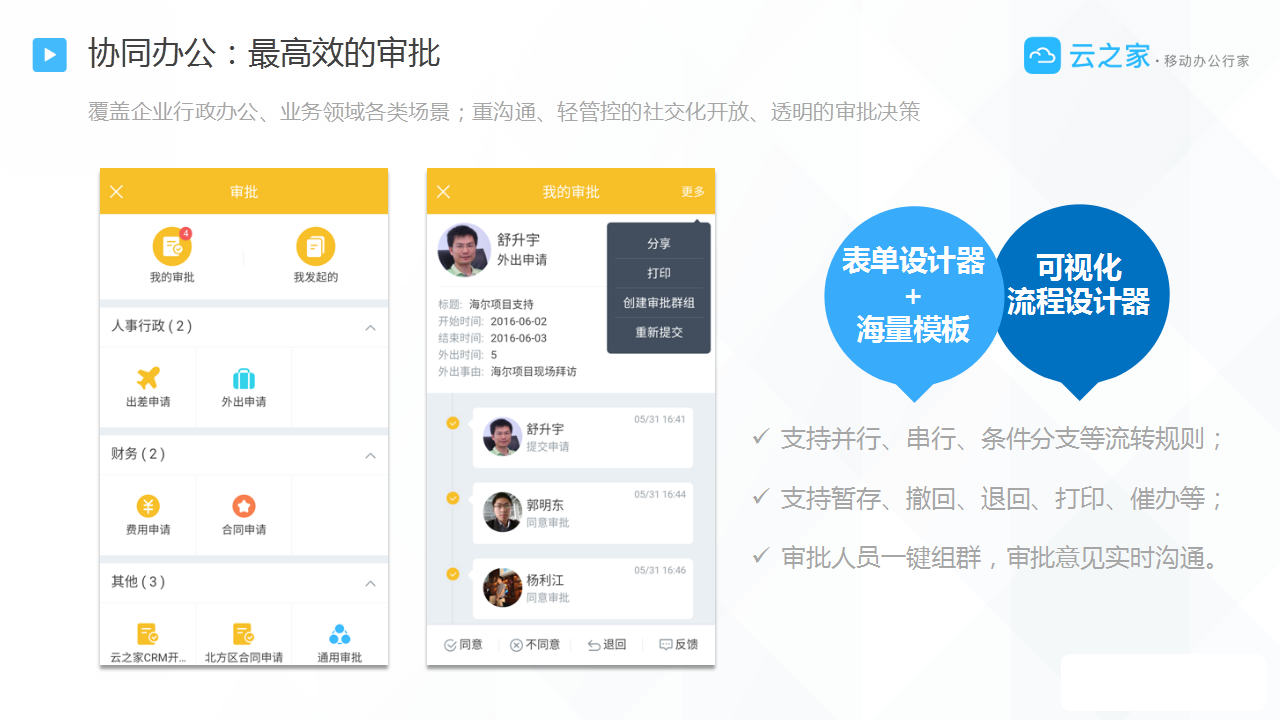Click the 其他 (3) section header
Image resolution: width=1280 pixels, height=720 pixels.
244,582
